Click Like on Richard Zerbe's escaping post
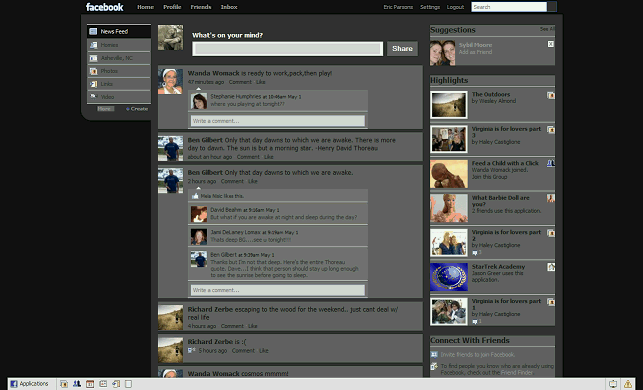 (x=253, y=326)
